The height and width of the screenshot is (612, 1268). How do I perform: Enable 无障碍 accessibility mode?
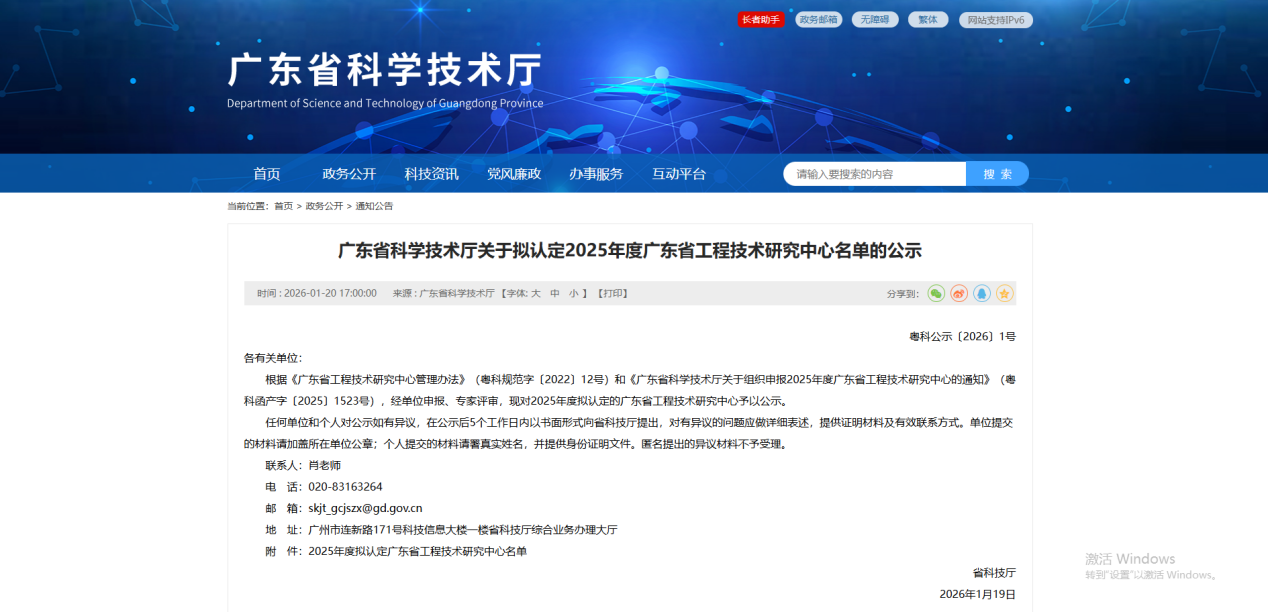click(x=875, y=19)
